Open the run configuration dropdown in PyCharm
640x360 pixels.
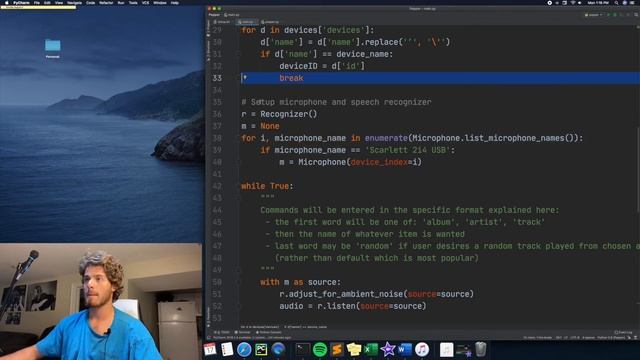tap(593, 15)
